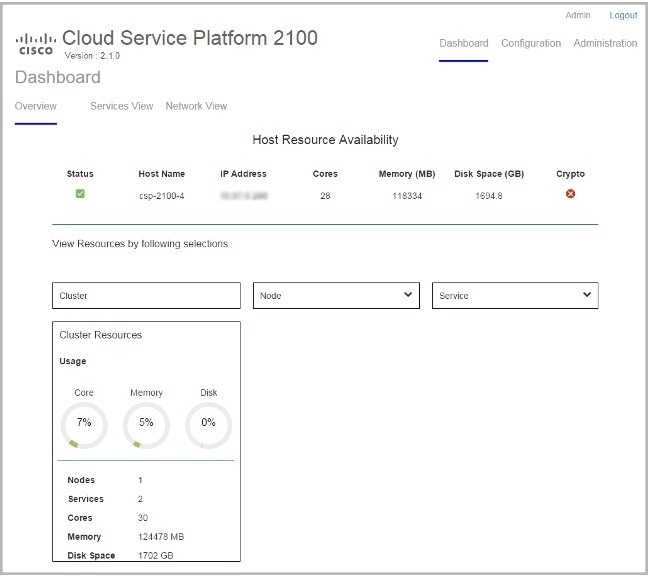Click the red Crypto error icon
The image size is (649, 576).
(x=570, y=194)
